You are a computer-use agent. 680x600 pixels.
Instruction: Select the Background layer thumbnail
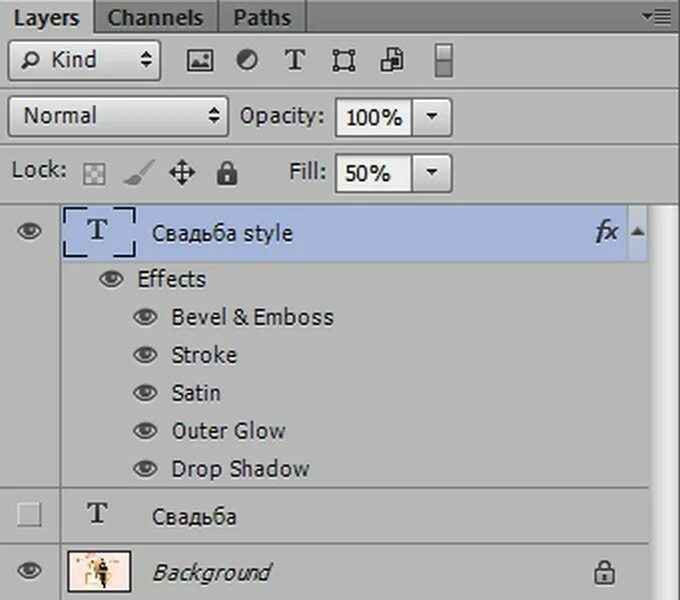click(99, 571)
